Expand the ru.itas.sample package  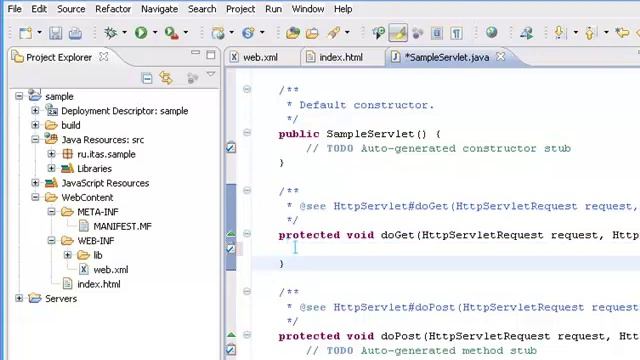pyautogui.click(x=51, y=154)
